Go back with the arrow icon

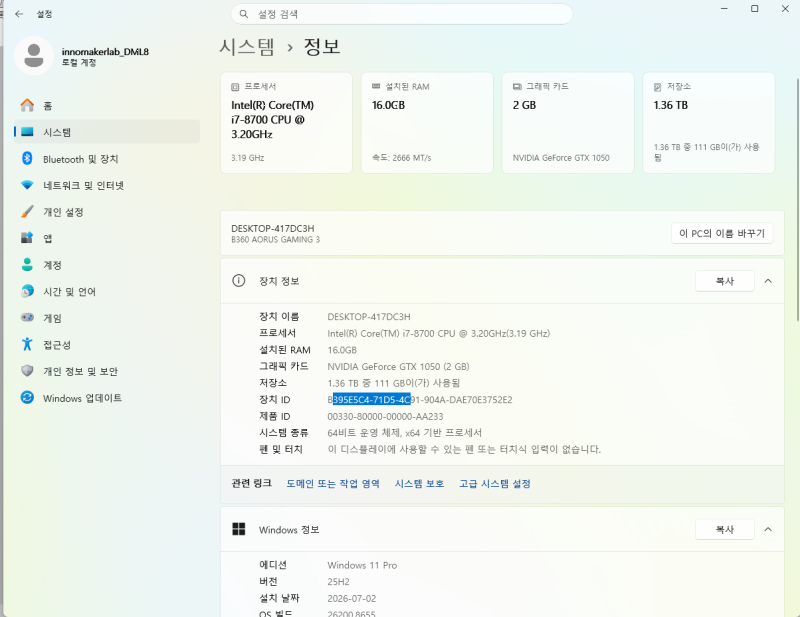point(19,14)
